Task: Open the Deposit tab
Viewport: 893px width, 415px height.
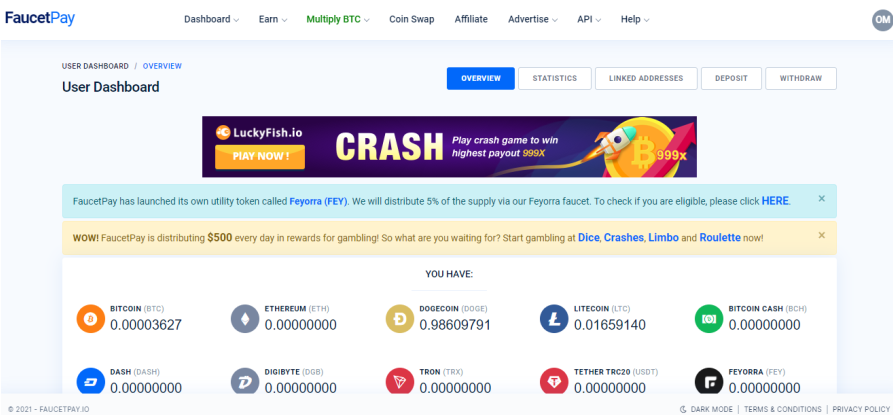Action: pos(731,79)
